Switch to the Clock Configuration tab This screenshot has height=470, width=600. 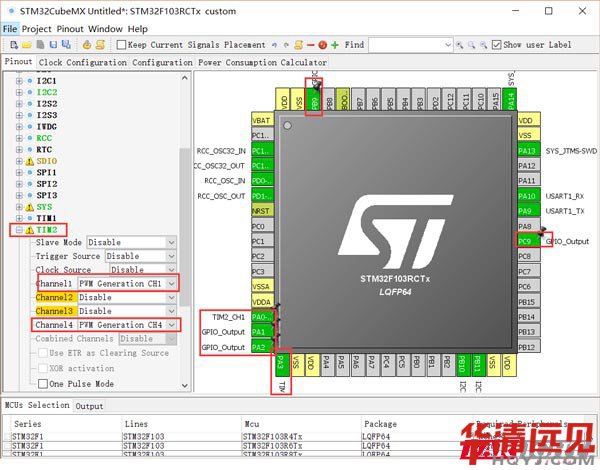(x=83, y=62)
